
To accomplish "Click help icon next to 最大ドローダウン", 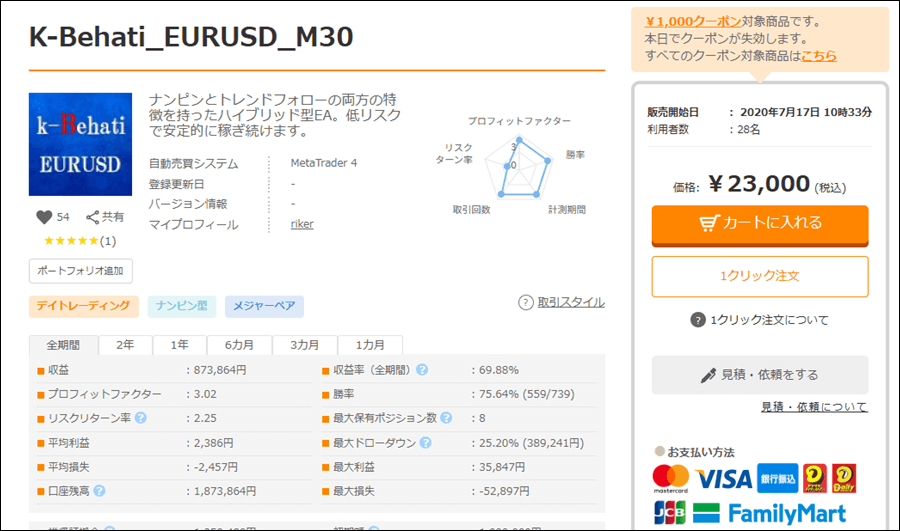I will click(425, 442).
